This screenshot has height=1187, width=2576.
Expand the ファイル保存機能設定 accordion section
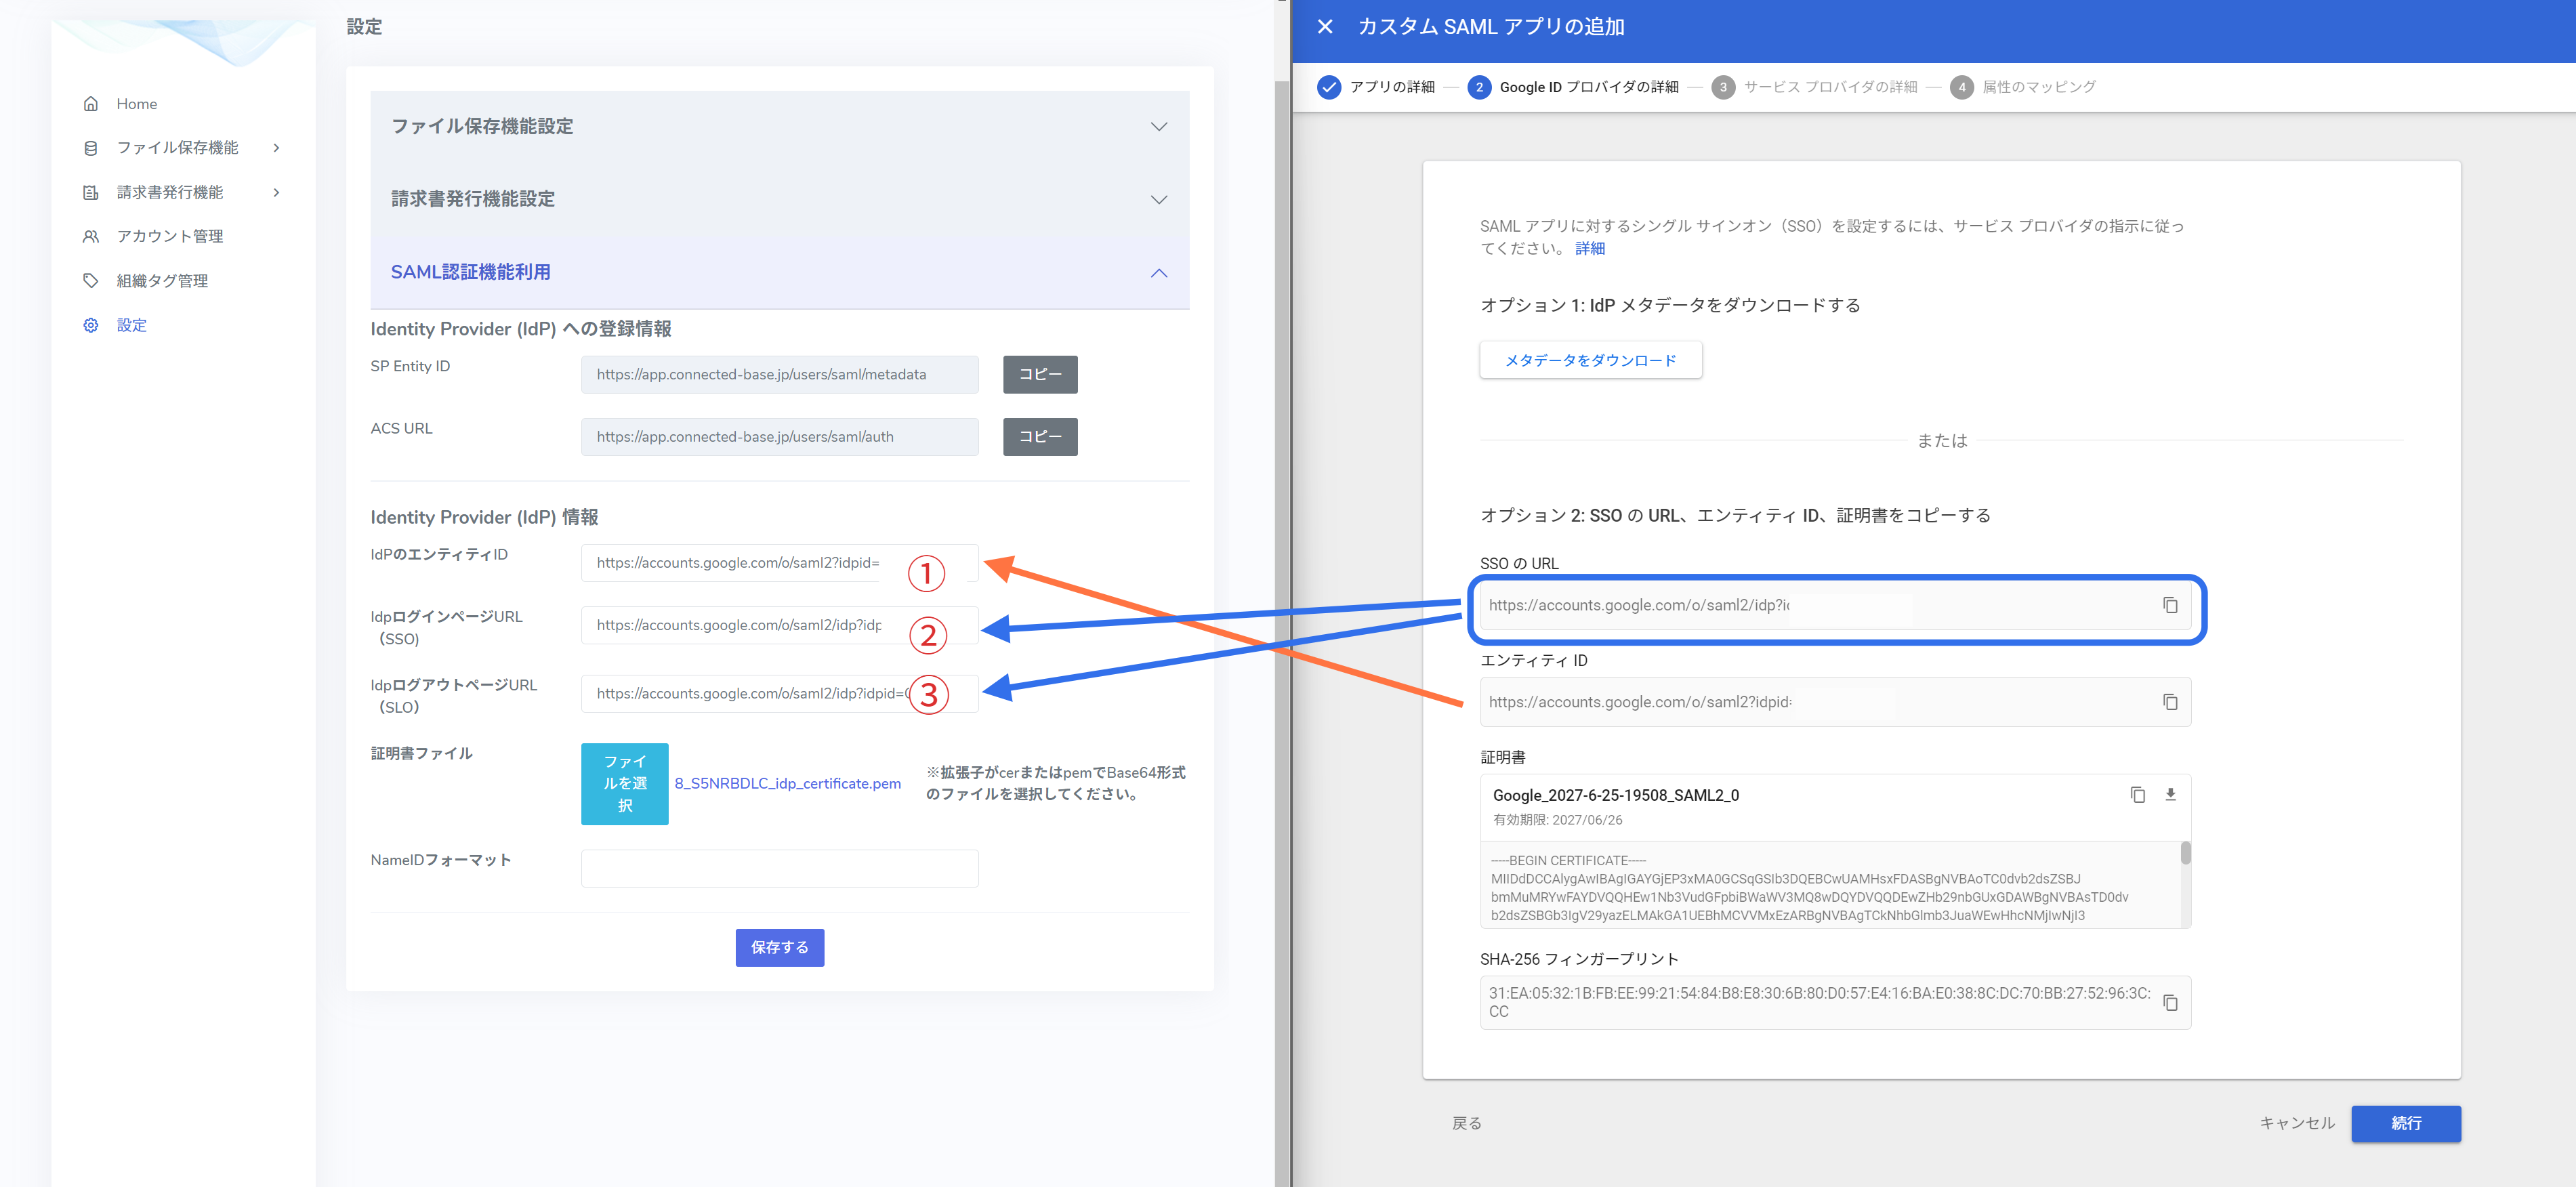point(779,127)
